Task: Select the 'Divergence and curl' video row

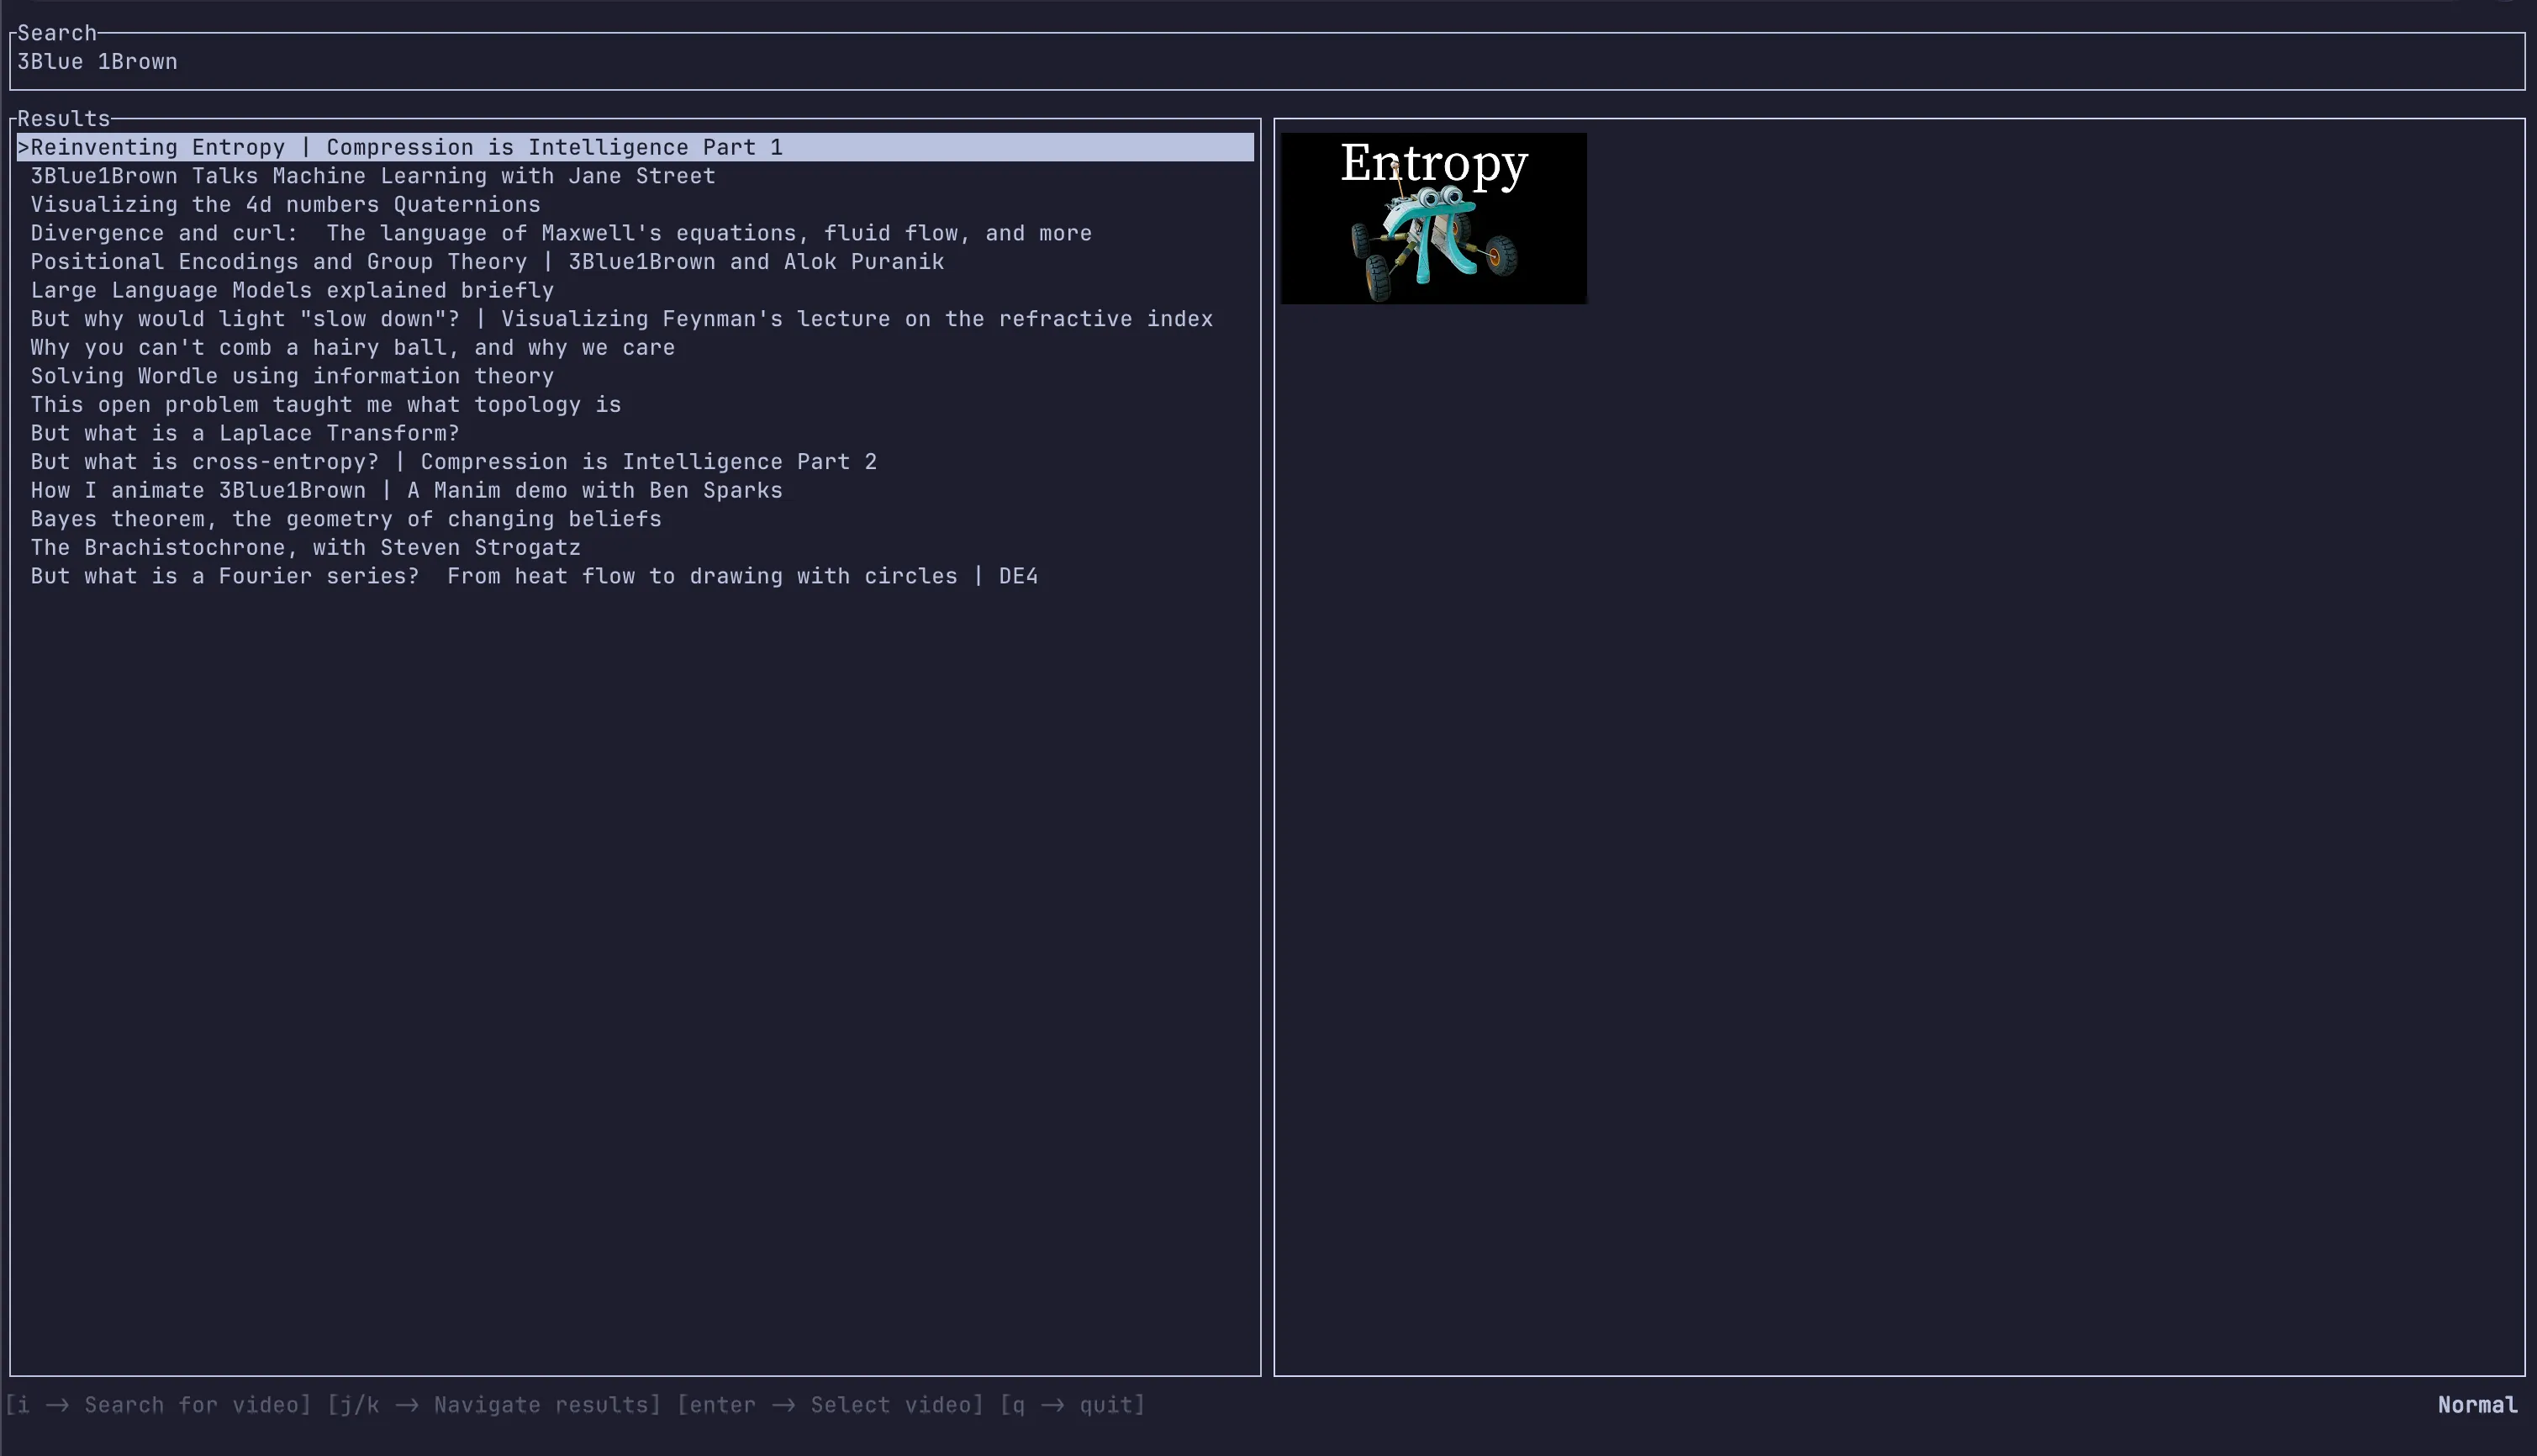Action: [635, 233]
